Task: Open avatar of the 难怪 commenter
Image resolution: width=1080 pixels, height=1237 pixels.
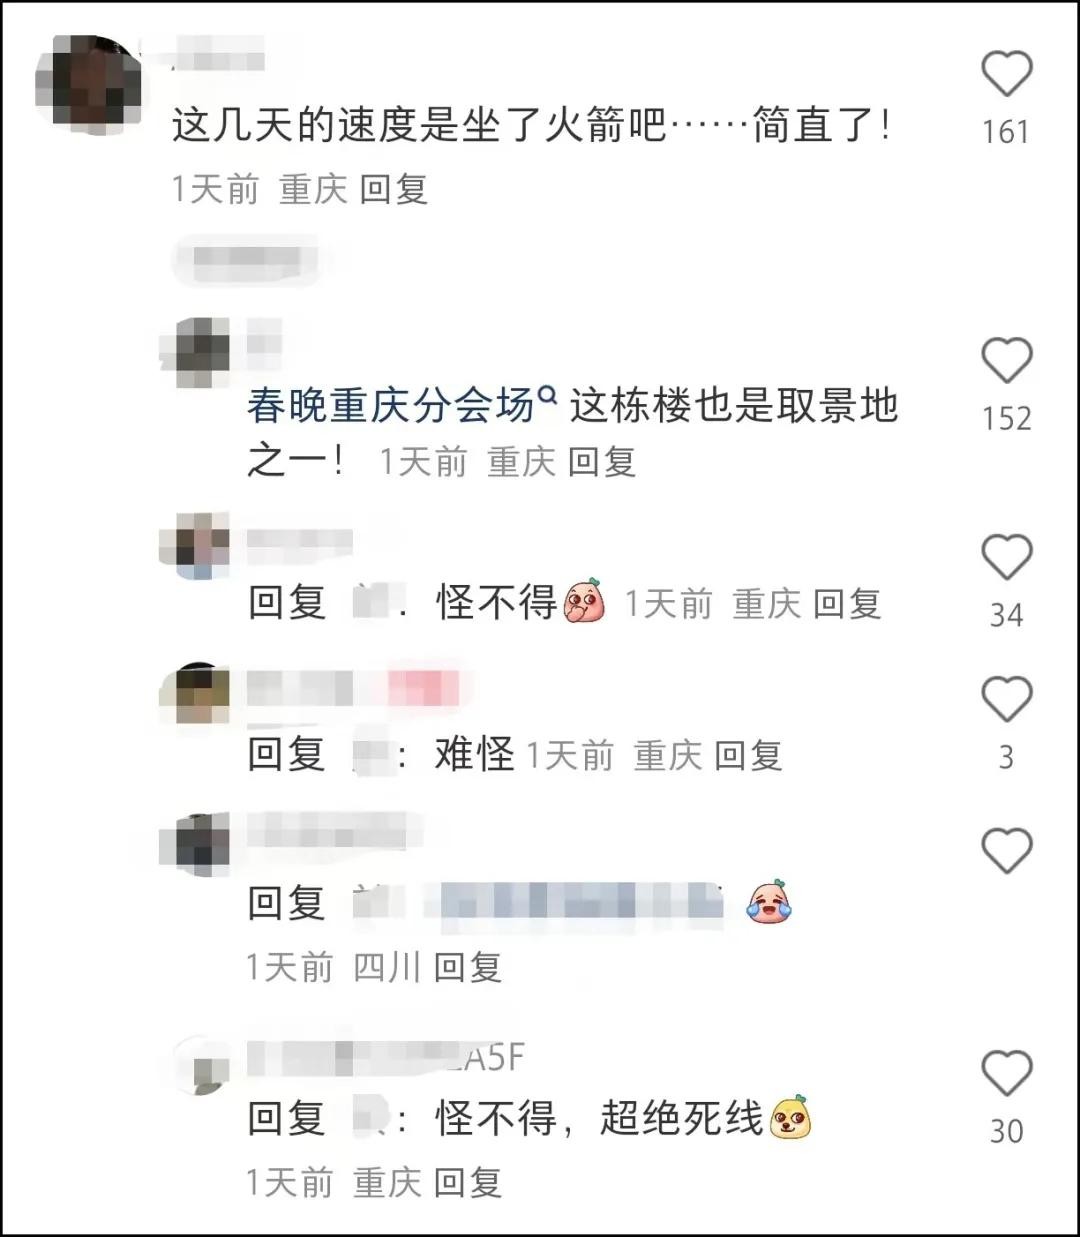Action: click(x=203, y=694)
